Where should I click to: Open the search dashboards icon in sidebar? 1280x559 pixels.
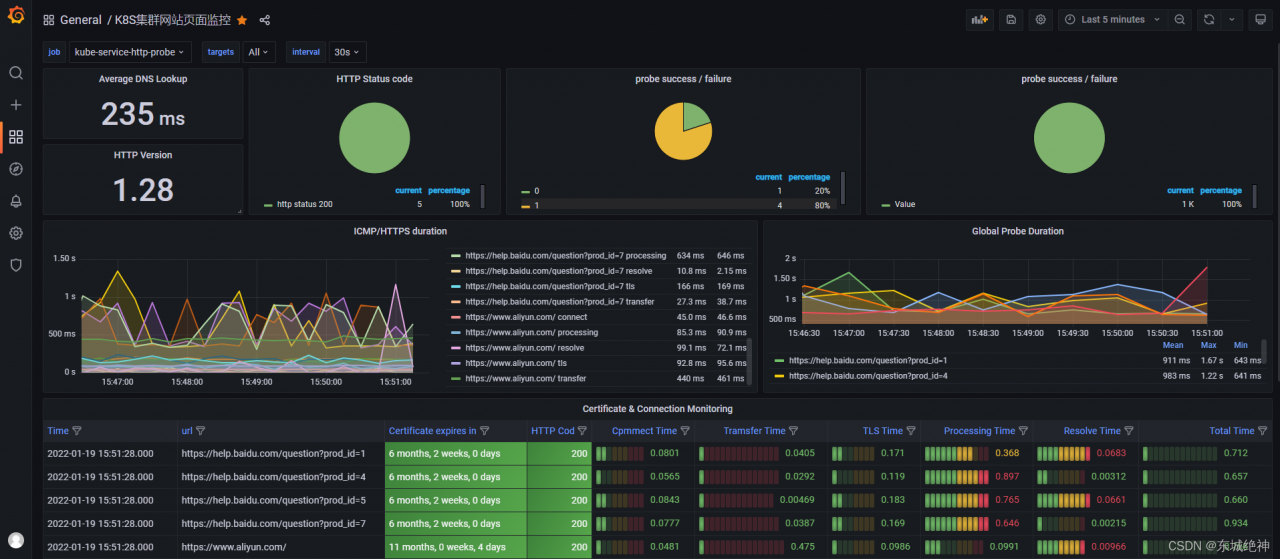pos(16,73)
